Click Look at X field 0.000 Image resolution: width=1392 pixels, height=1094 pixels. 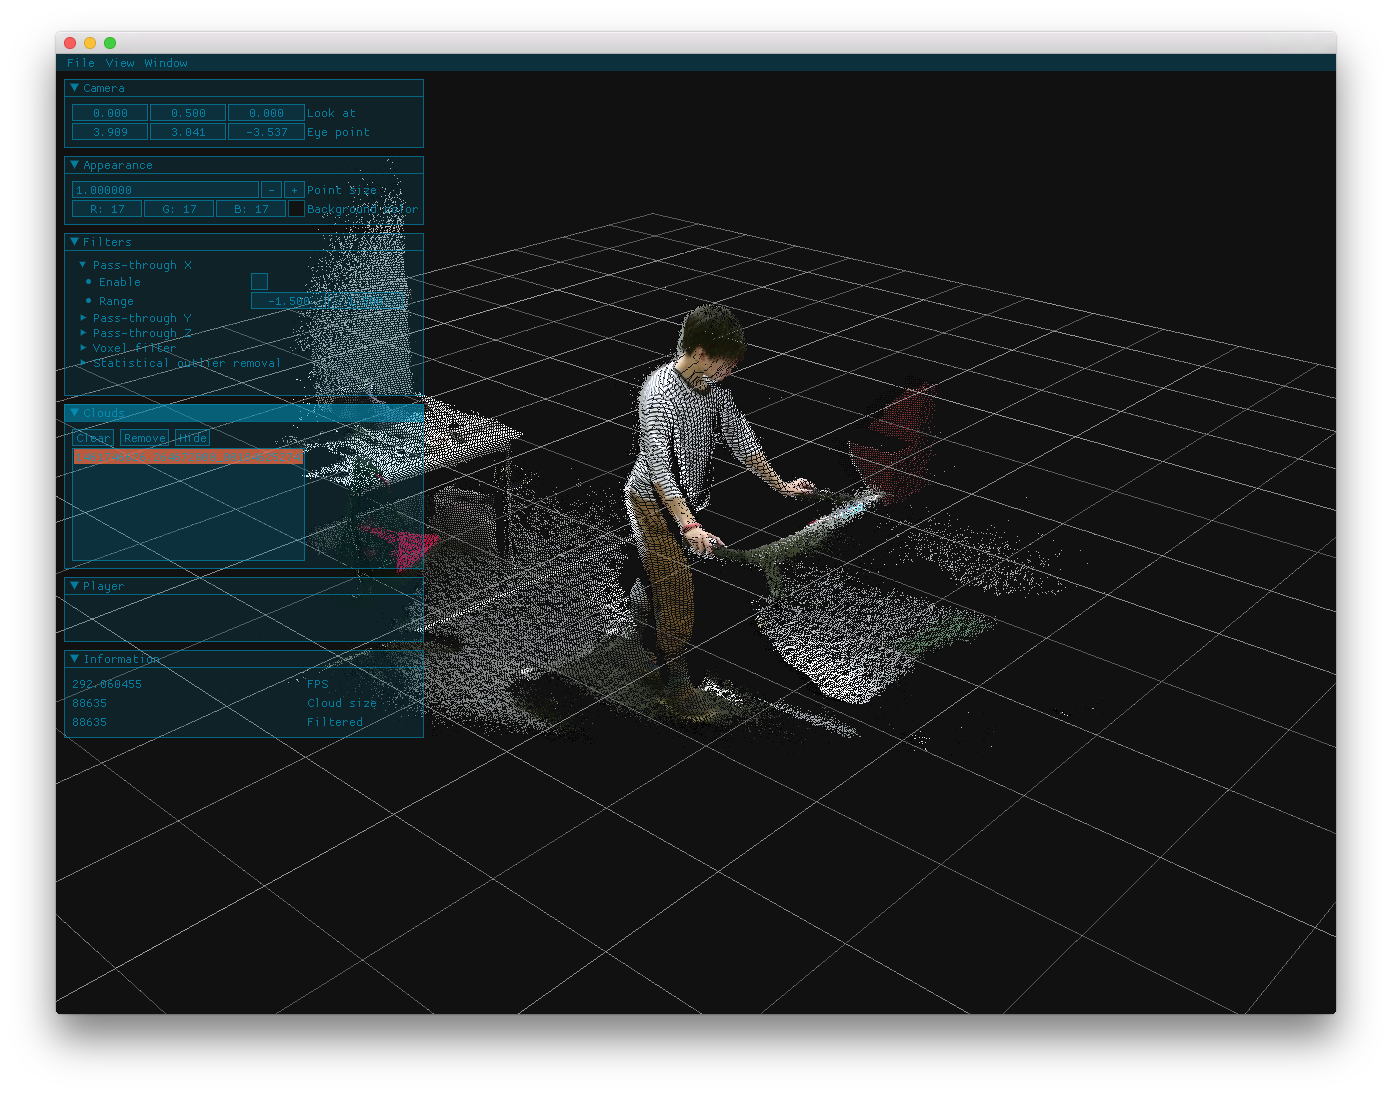110,113
